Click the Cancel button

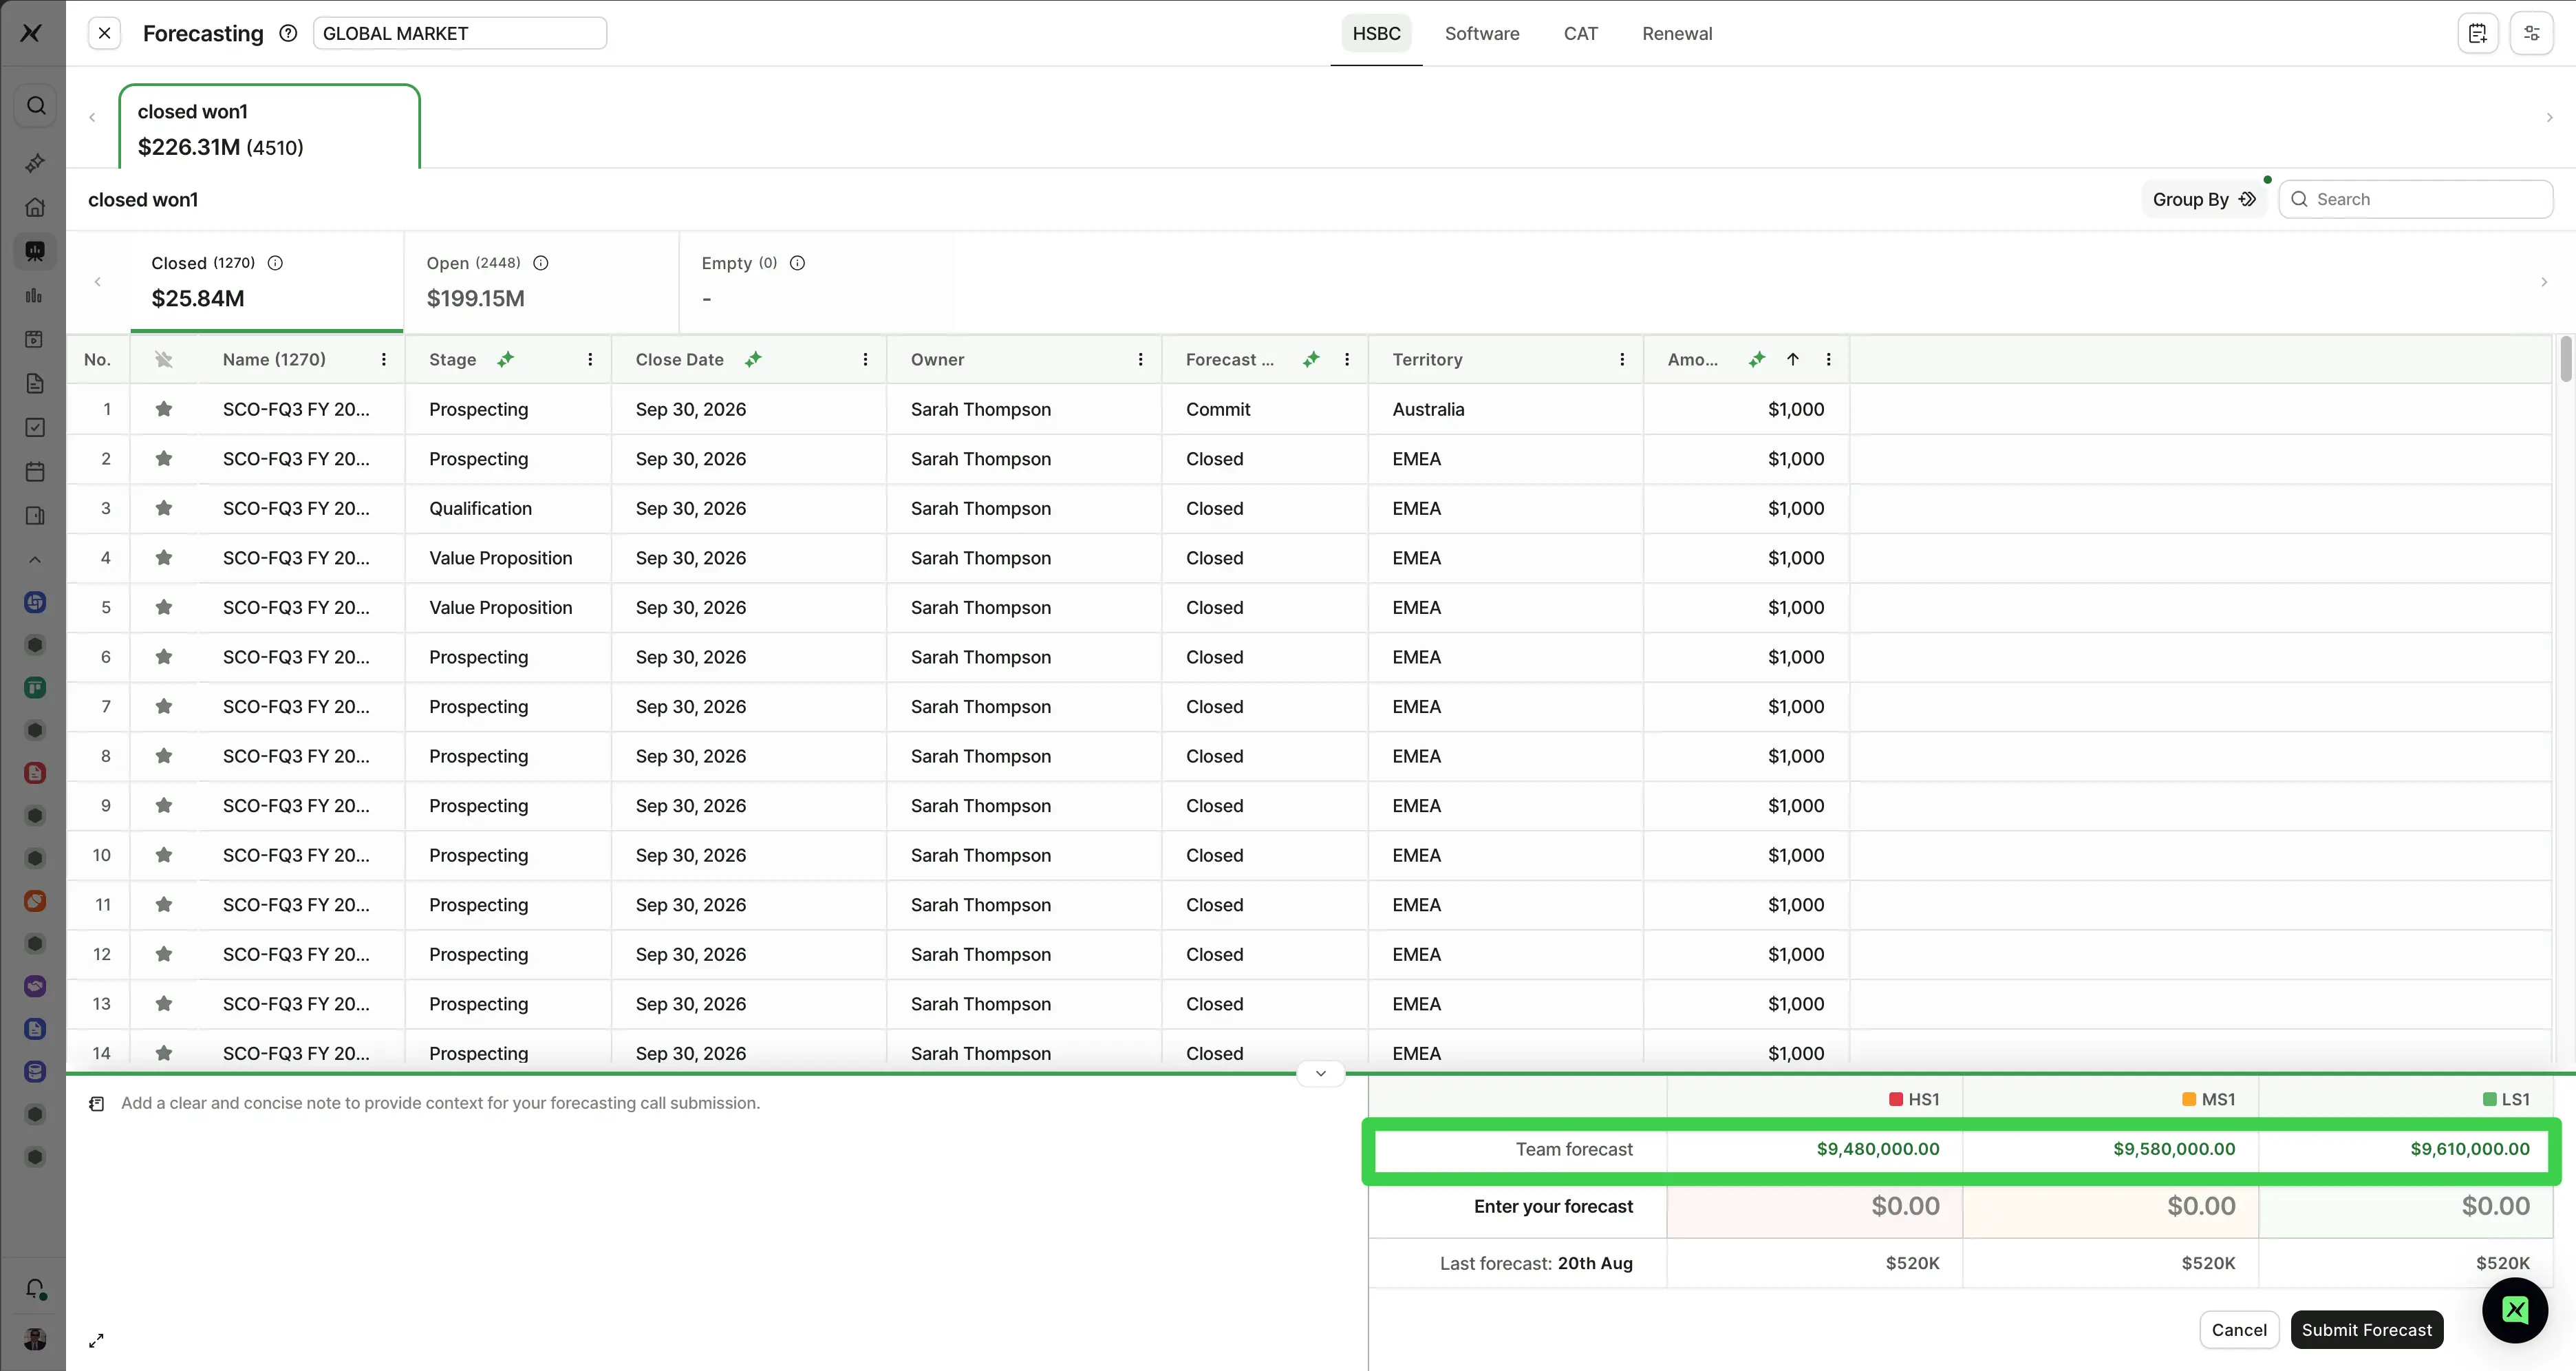(x=2239, y=1329)
